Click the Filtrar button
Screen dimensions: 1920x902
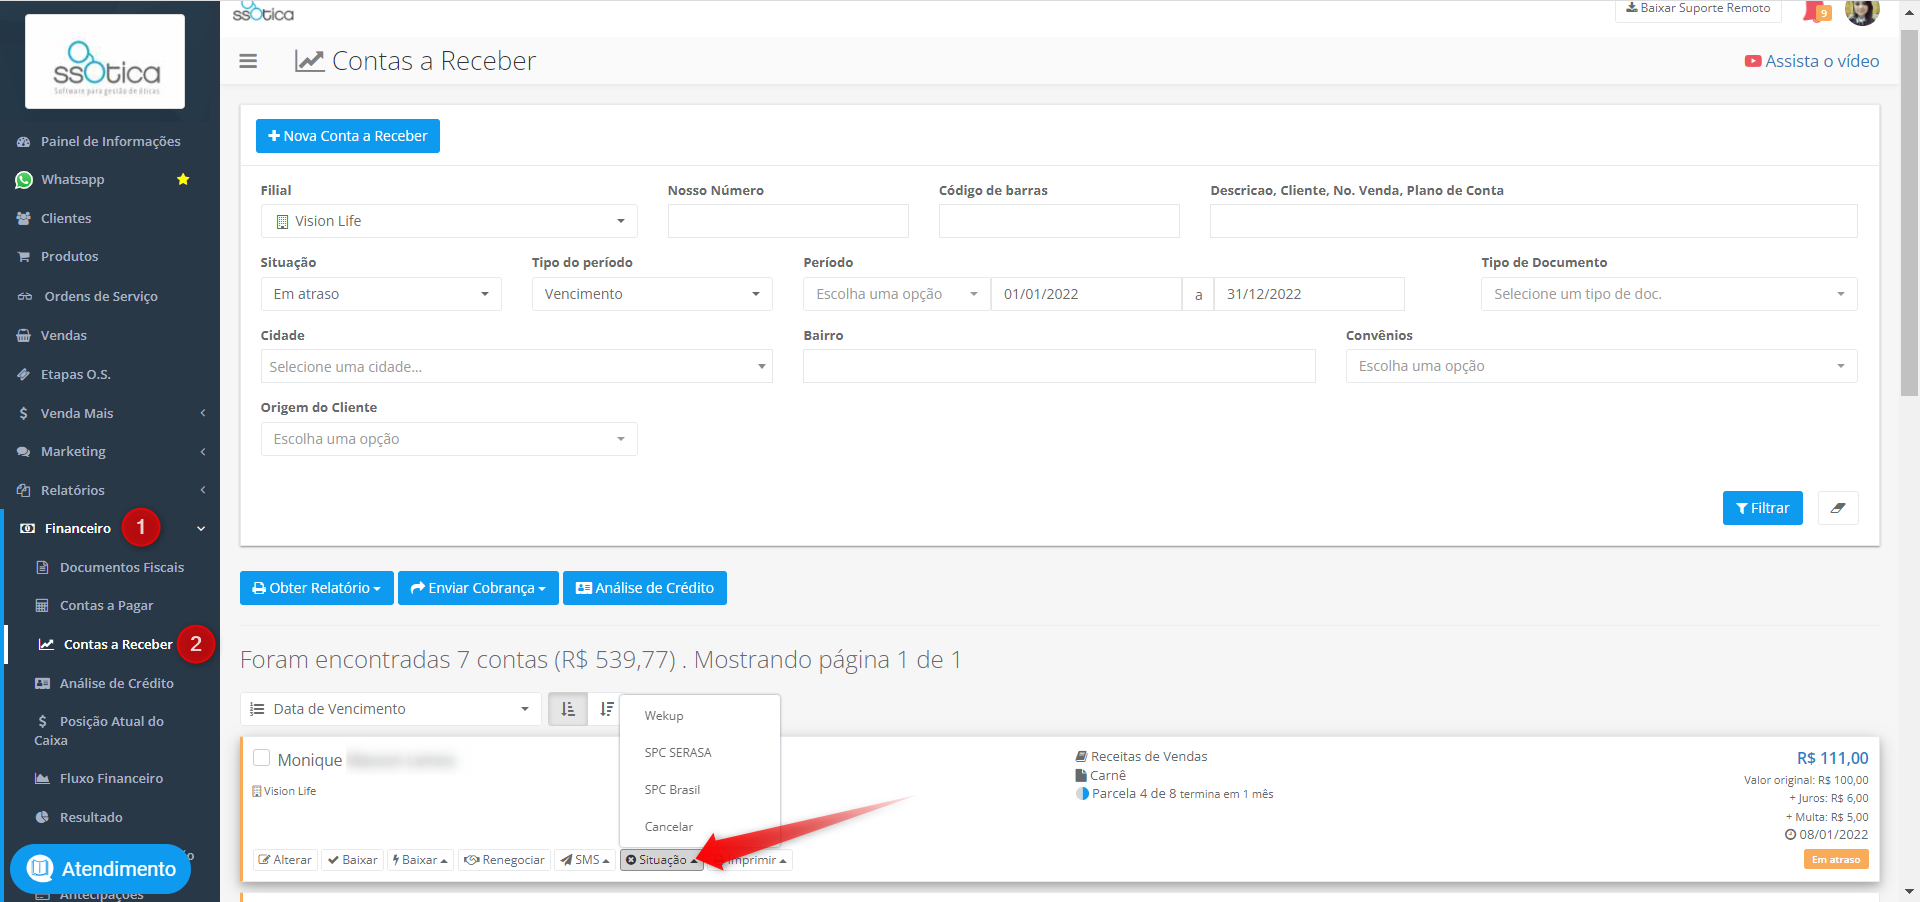pos(1763,508)
